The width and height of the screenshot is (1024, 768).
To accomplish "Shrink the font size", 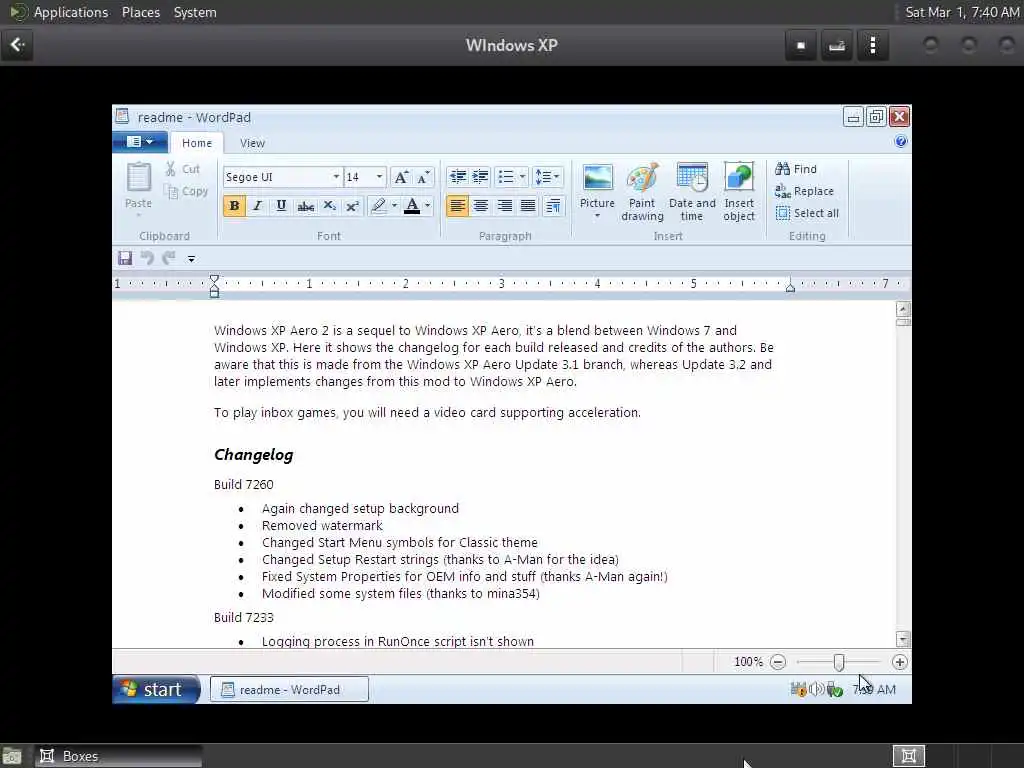I will (423, 177).
